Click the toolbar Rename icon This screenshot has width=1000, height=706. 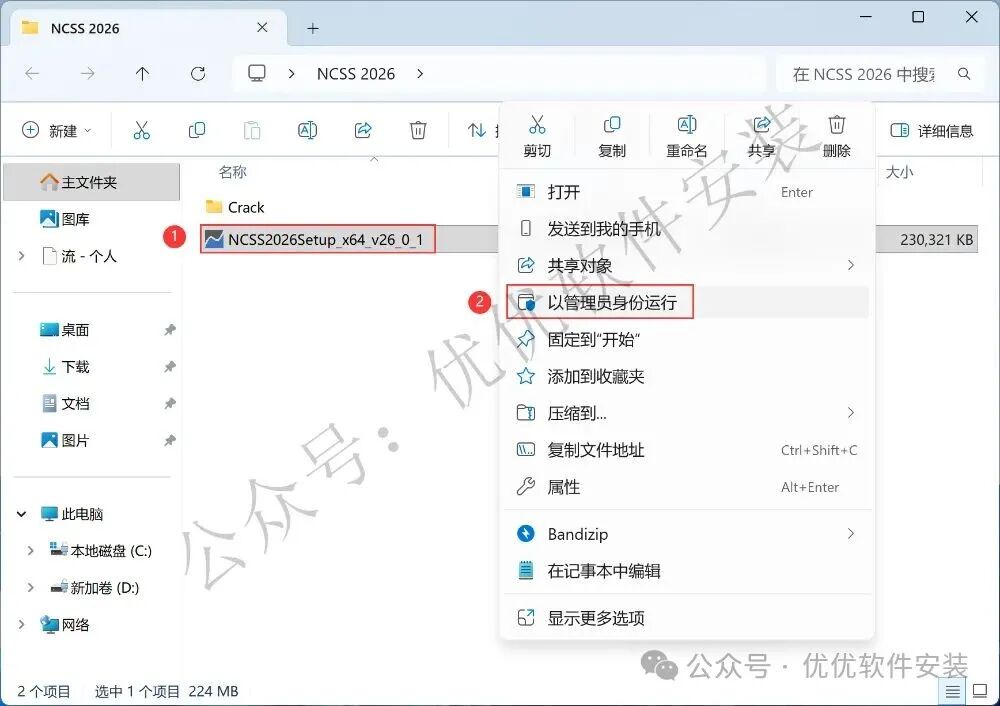(307, 130)
